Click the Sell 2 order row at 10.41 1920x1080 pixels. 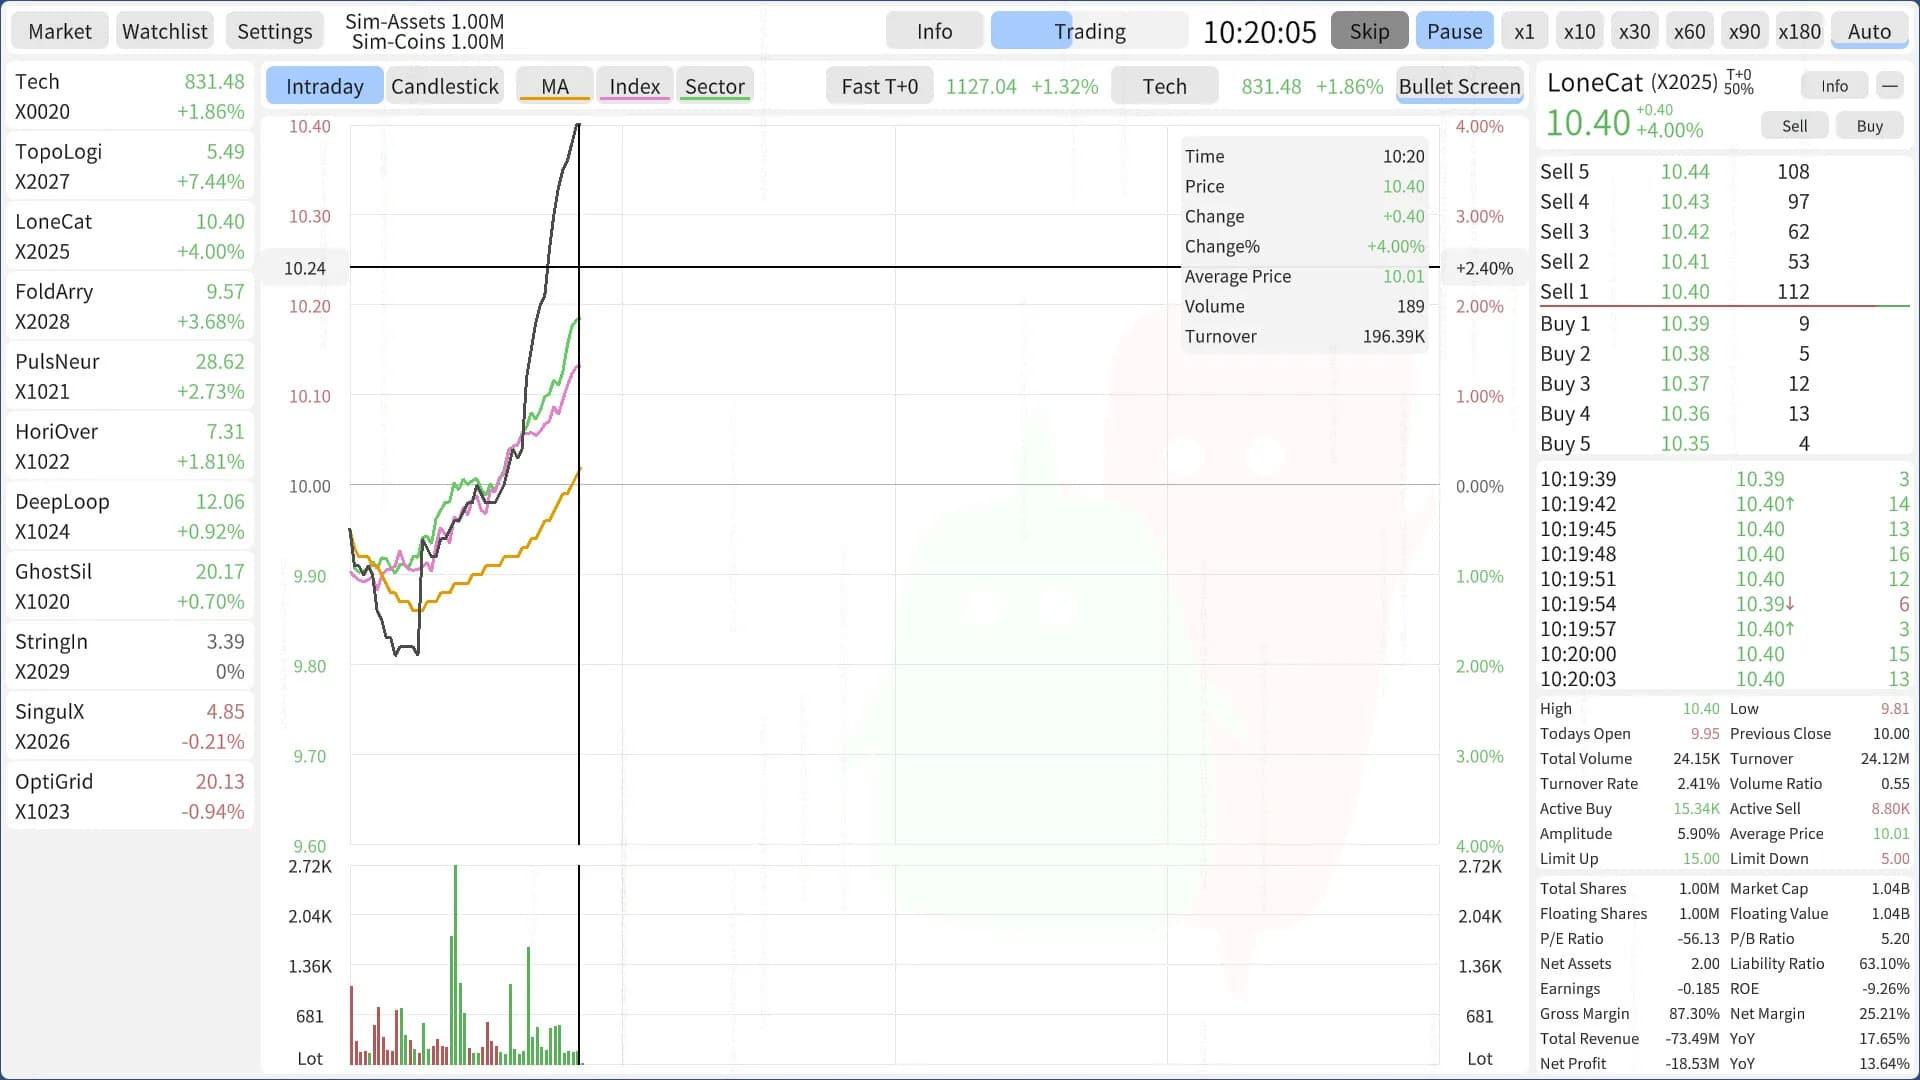click(x=1724, y=262)
